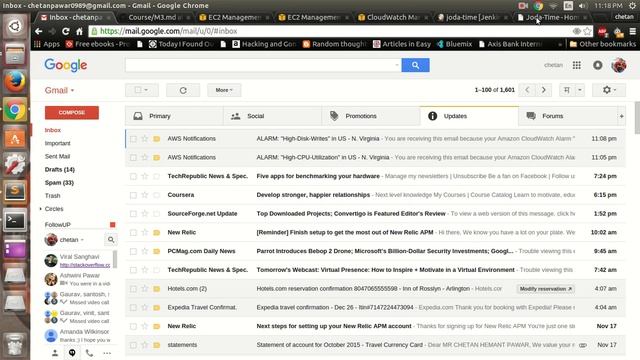Tick checkbox for SourceForge.net Update email
Image resolution: width=640 pixels, height=360 pixels.
click(x=133, y=214)
